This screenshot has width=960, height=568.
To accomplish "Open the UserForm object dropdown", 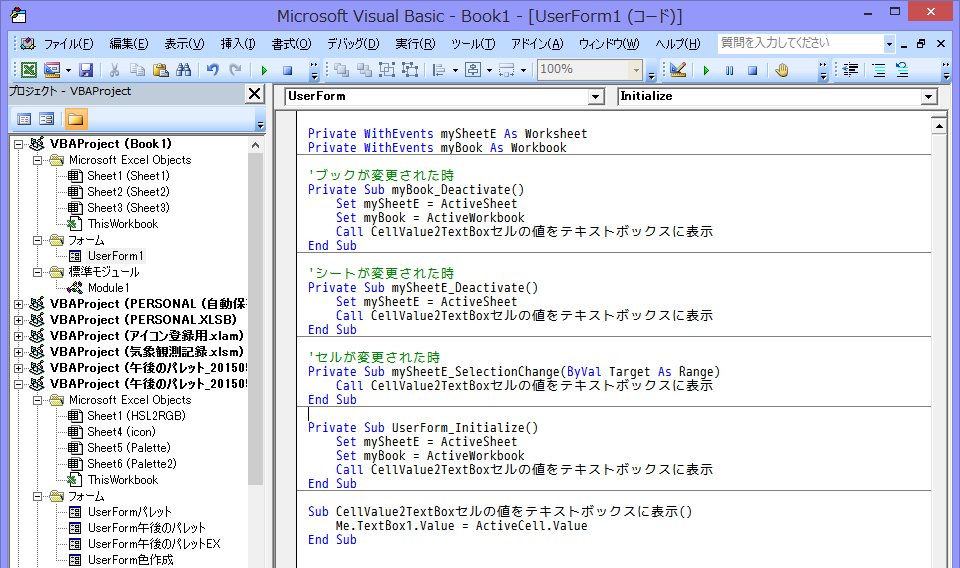I will [x=596, y=97].
